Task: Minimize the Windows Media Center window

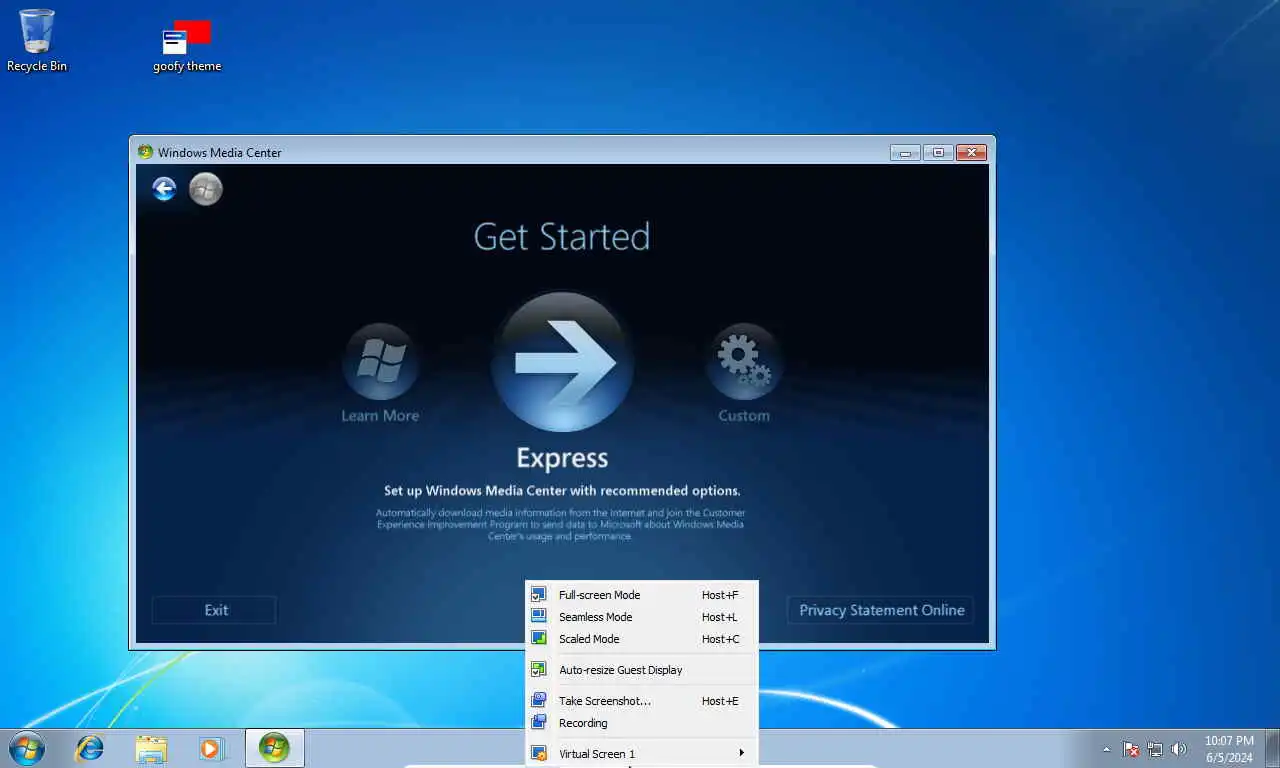Action: click(905, 153)
